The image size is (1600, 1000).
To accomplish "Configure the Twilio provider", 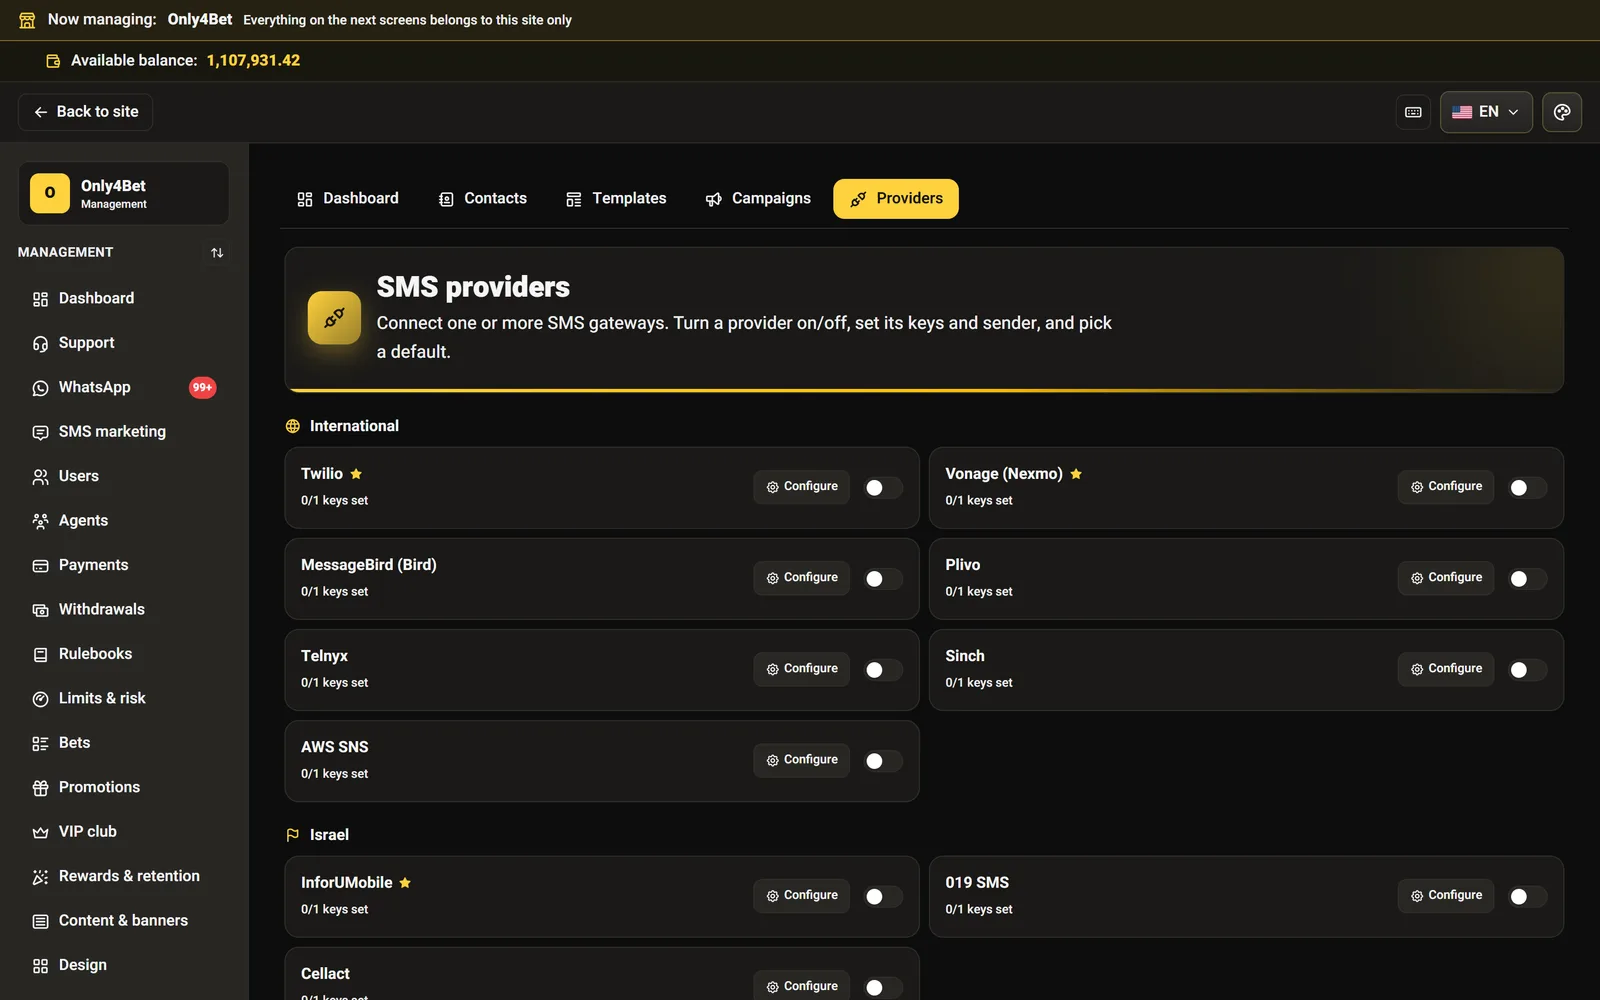I will coord(802,487).
